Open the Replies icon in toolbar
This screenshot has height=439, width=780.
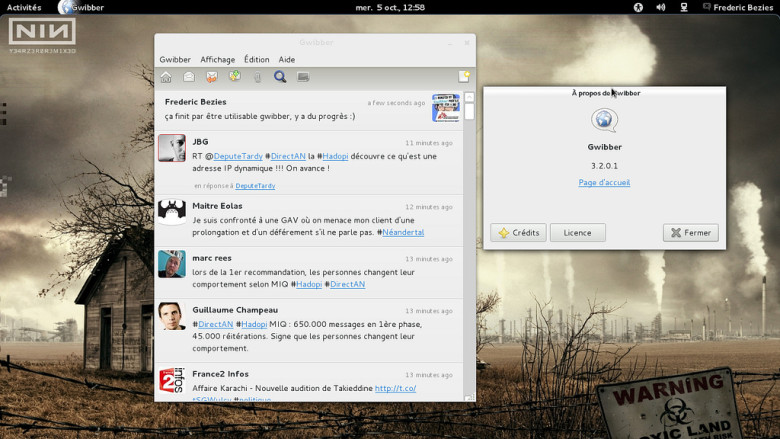click(212, 77)
